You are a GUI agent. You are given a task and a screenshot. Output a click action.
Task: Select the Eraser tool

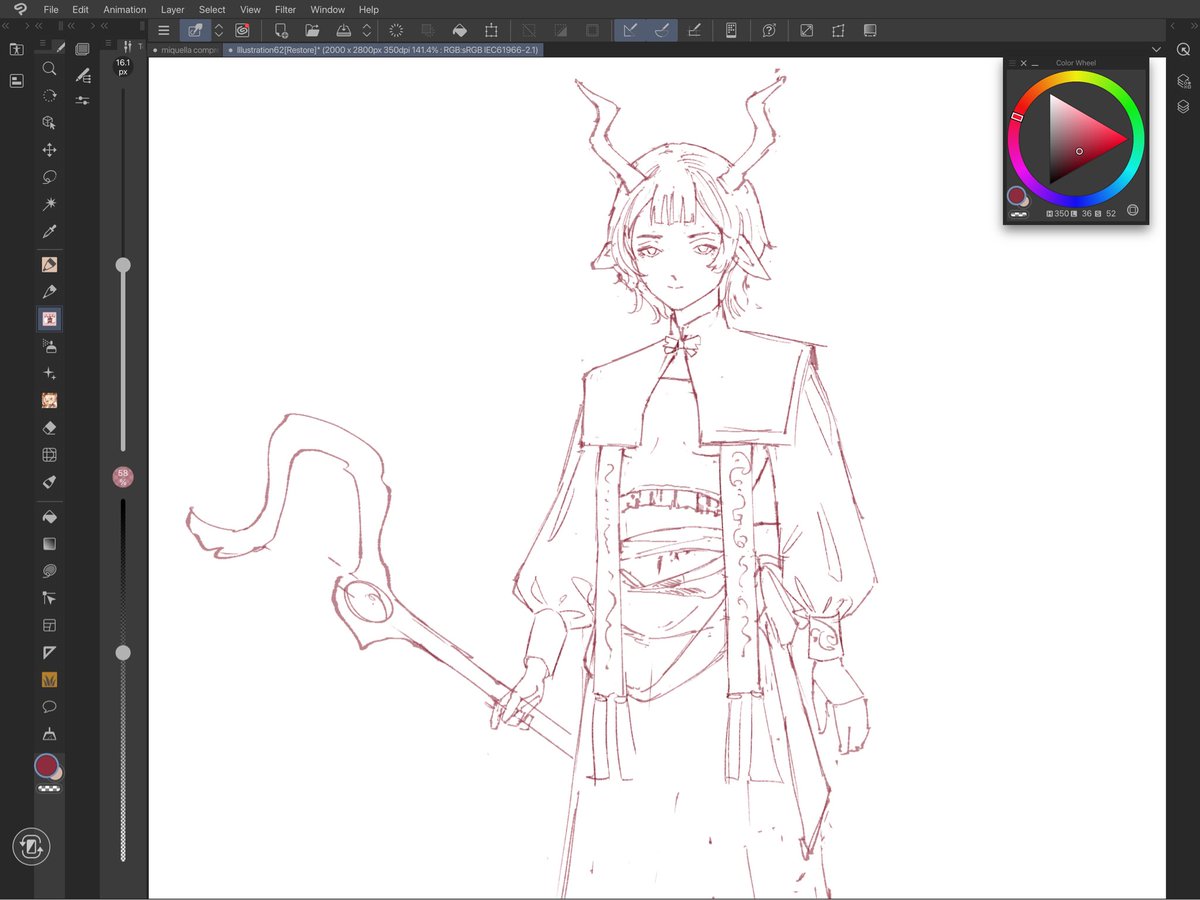point(49,427)
